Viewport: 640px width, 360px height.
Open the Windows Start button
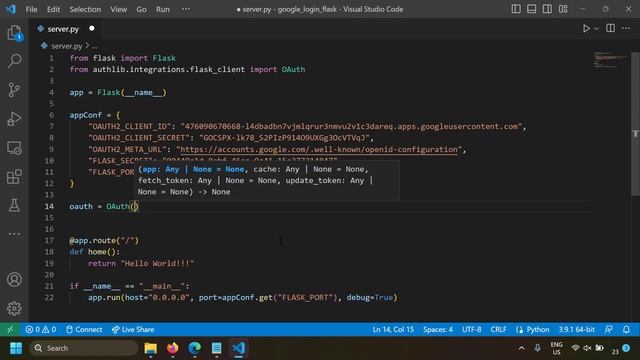click(16, 348)
